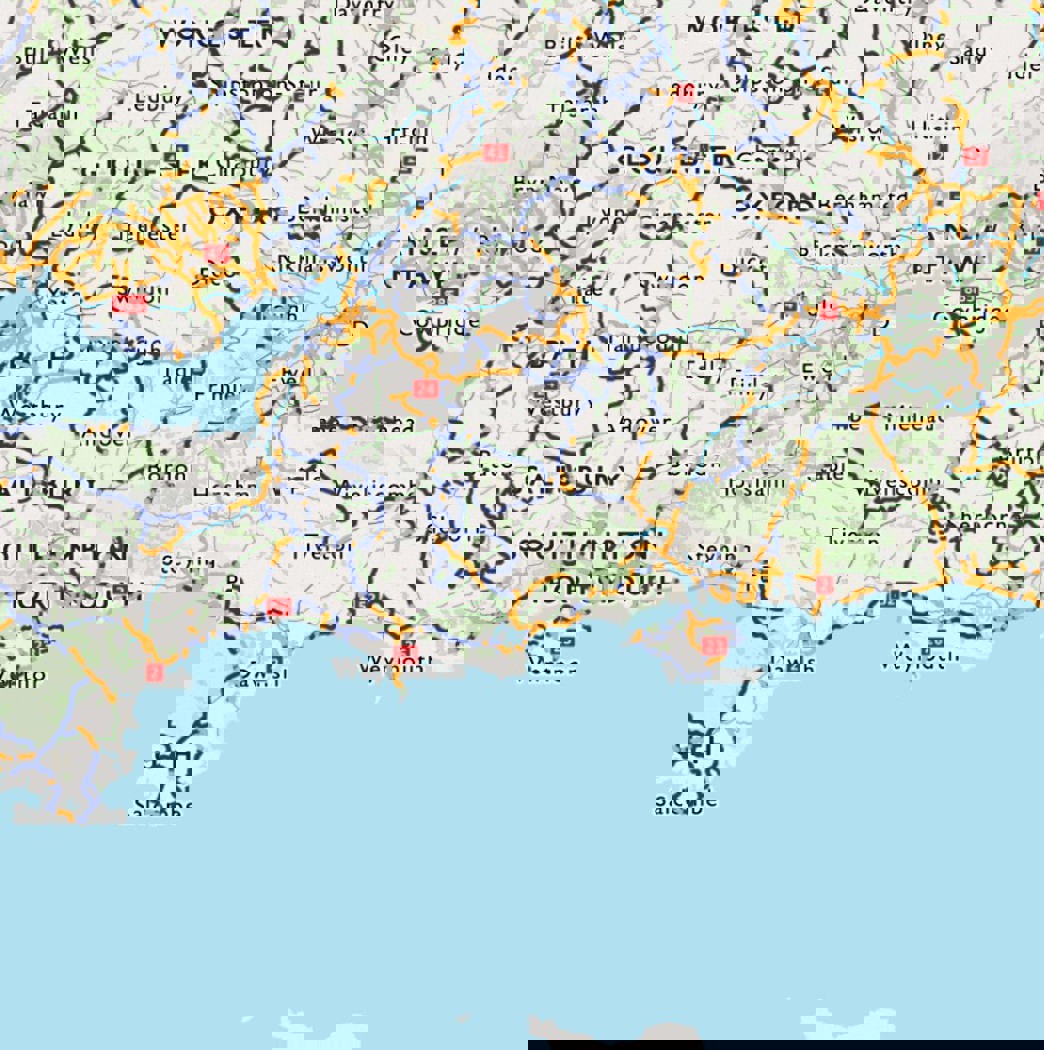Click the red route marker in the central gray area
Viewport: 1044px width, 1050px height.
[x=426, y=388]
